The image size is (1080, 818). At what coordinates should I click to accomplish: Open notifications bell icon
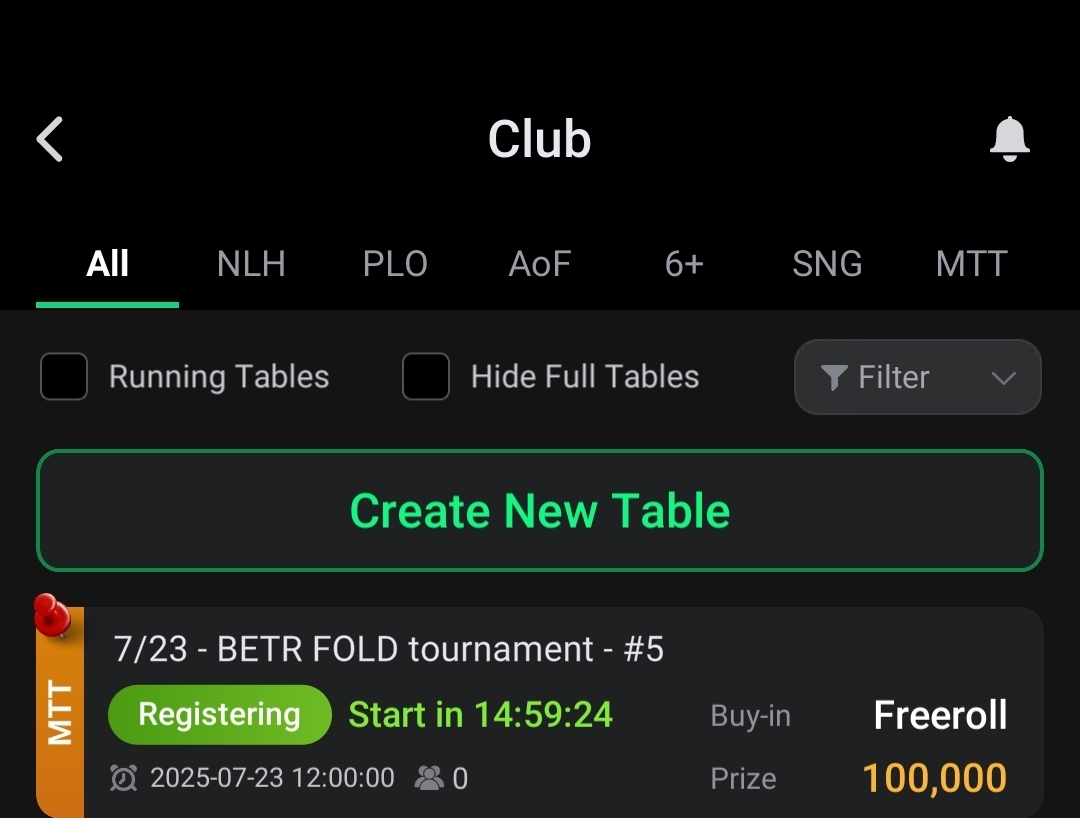tap(1009, 139)
